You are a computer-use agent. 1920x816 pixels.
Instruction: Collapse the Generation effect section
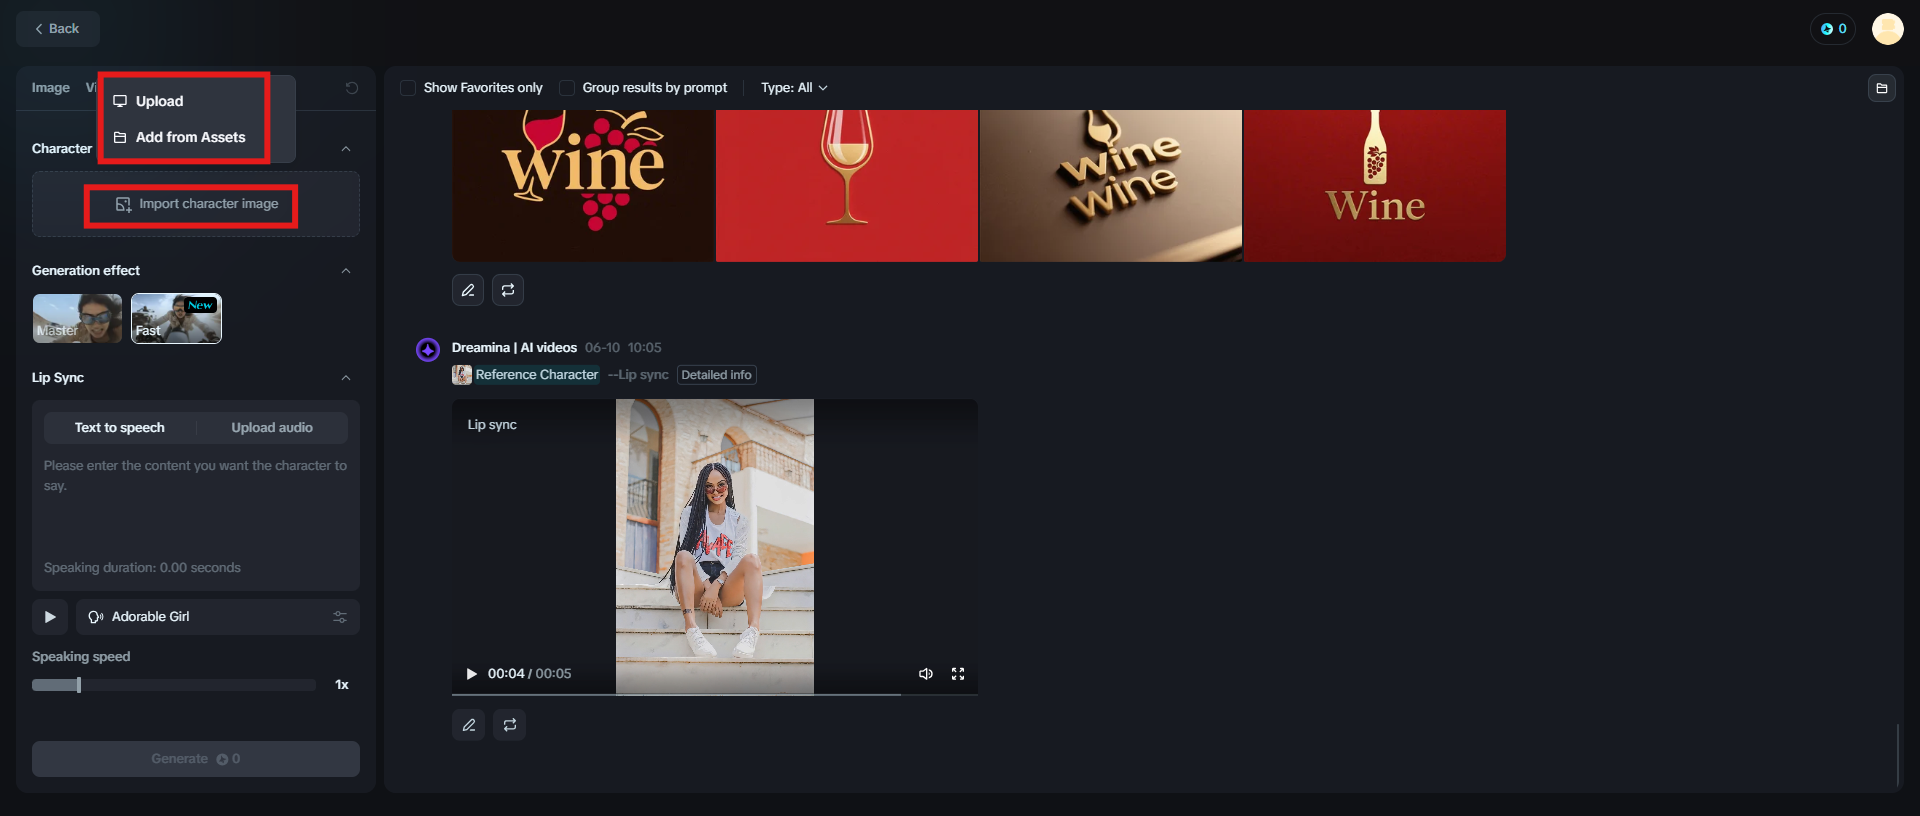pos(346,271)
